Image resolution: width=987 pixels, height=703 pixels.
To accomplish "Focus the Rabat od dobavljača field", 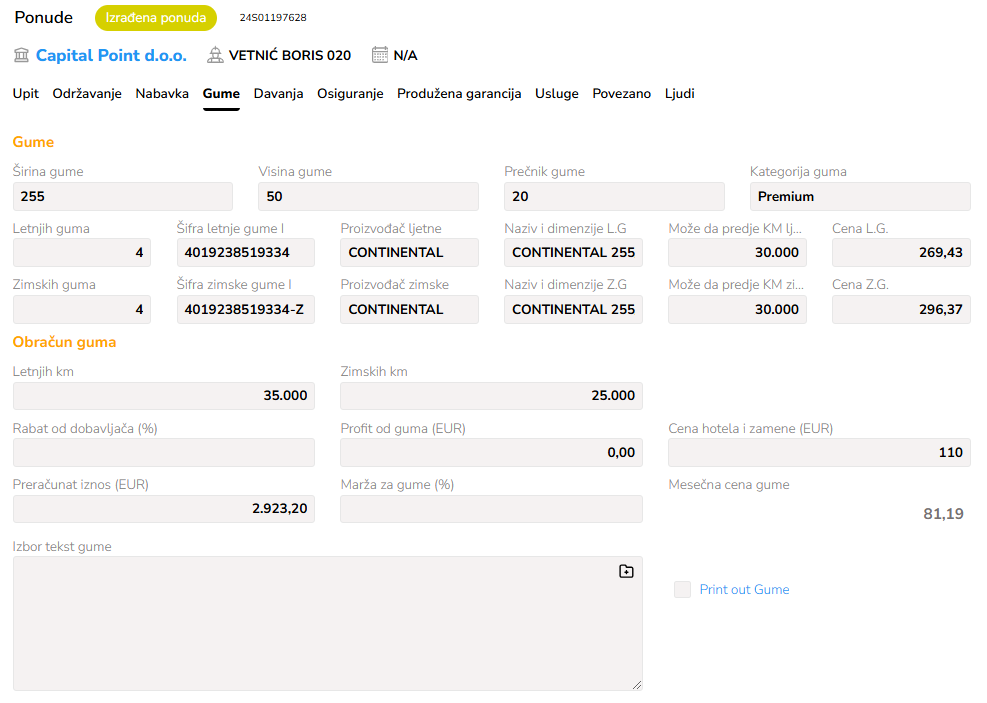I will [163, 453].
